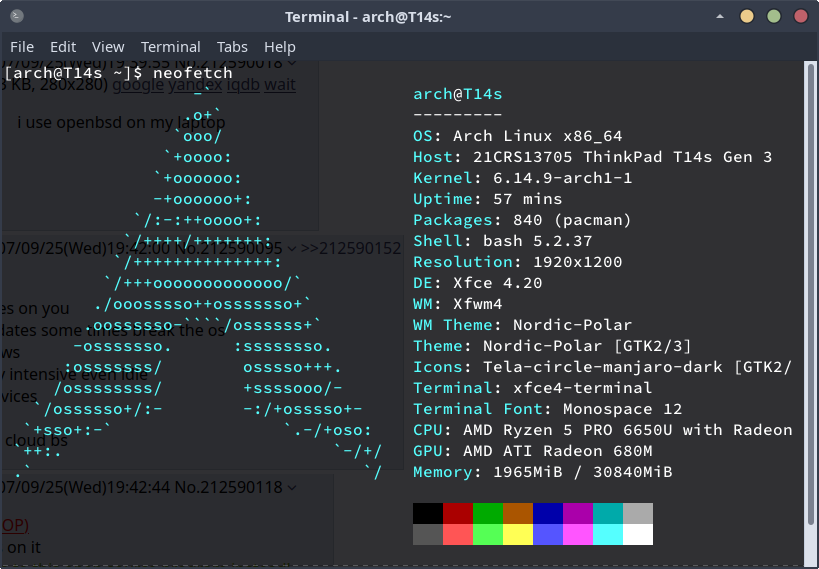Click the 'WM Theme: Nordic-Polar' line

(522, 325)
